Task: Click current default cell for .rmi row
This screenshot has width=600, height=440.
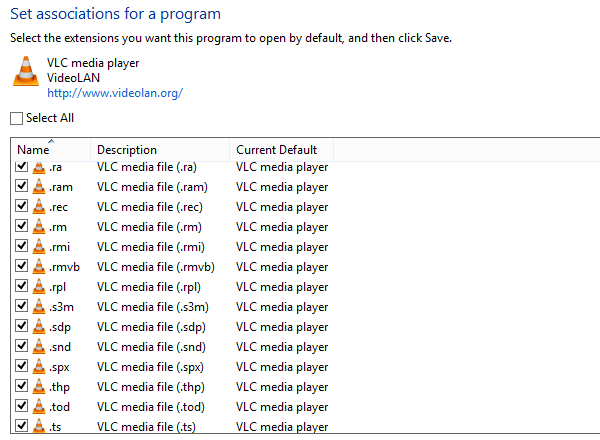Action: pos(282,247)
